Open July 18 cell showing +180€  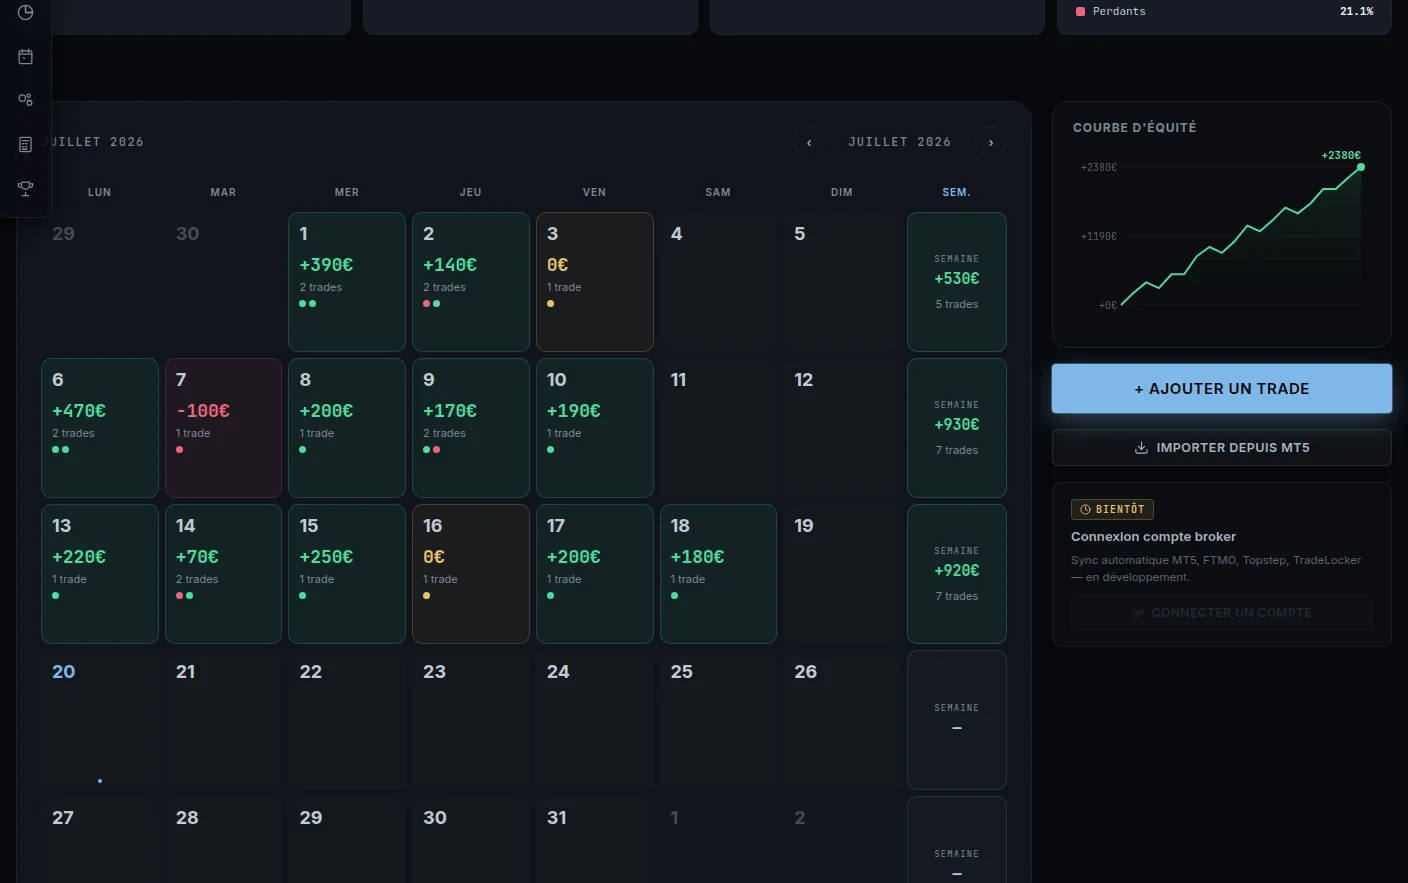coord(718,574)
